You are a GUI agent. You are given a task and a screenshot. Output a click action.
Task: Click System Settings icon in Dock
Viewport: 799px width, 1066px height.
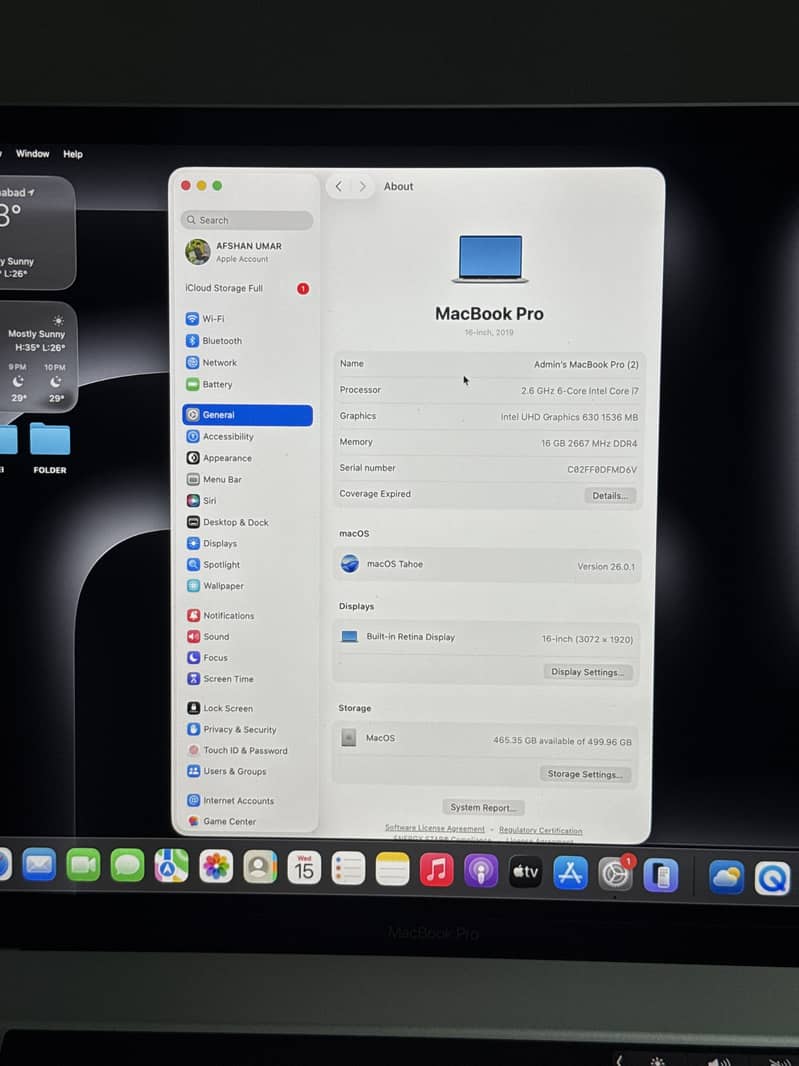pos(615,874)
